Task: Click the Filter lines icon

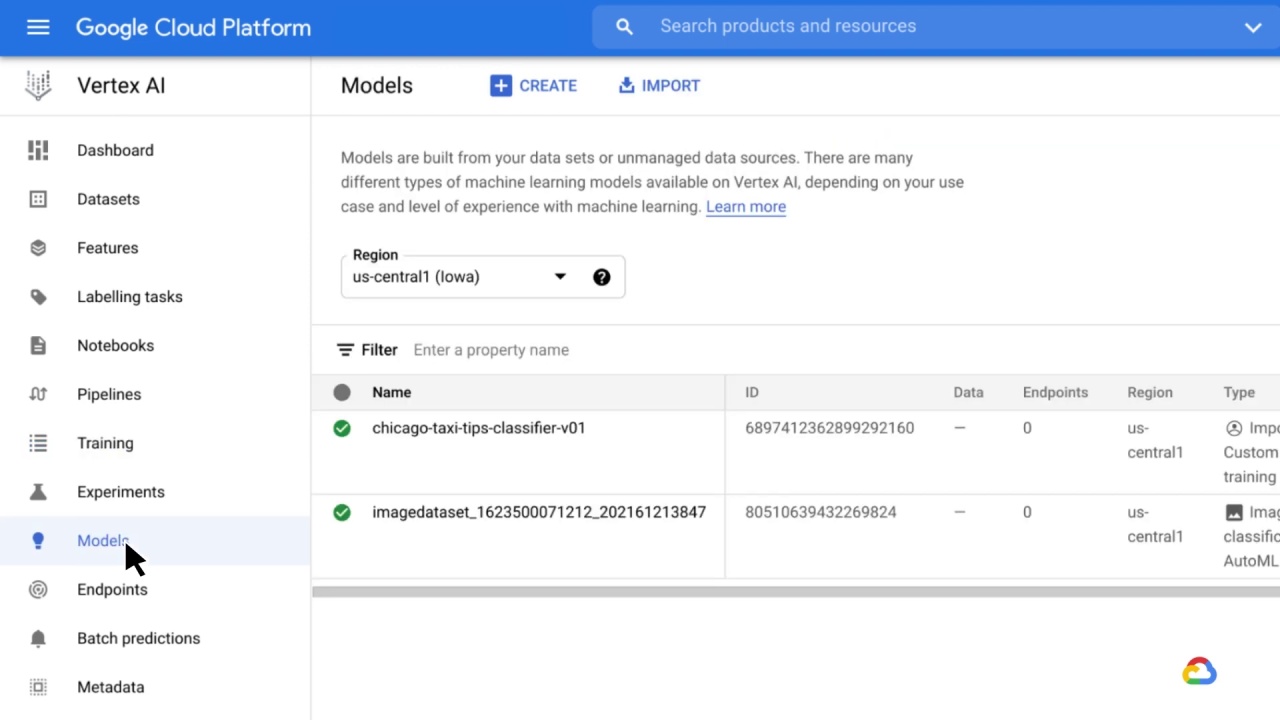Action: pyautogui.click(x=345, y=350)
